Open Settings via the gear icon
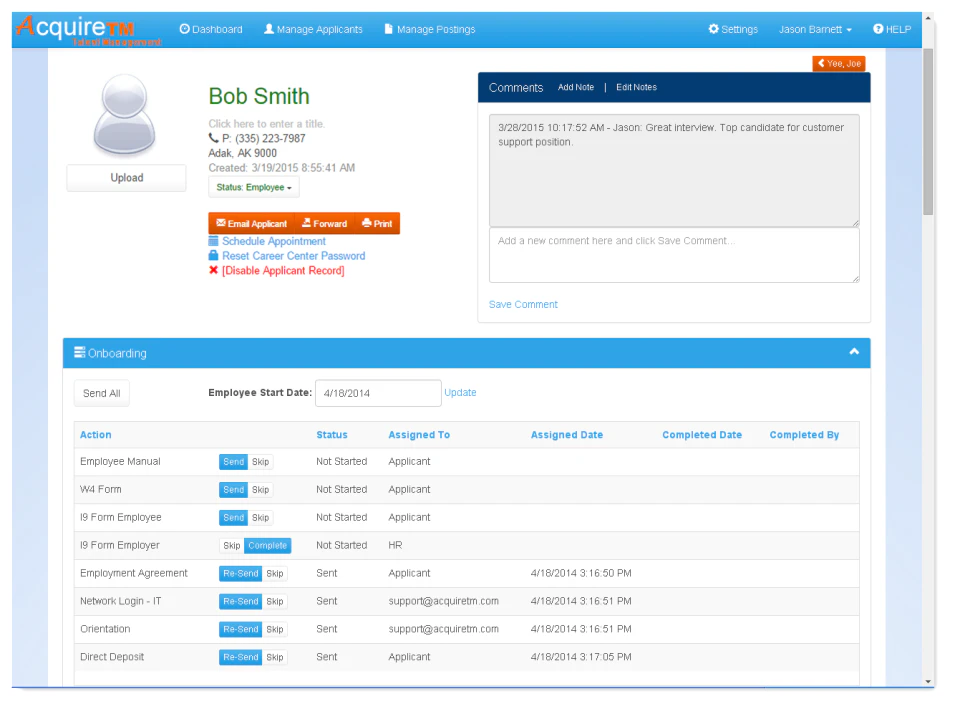960x714 pixels. (x=714, y=29)
